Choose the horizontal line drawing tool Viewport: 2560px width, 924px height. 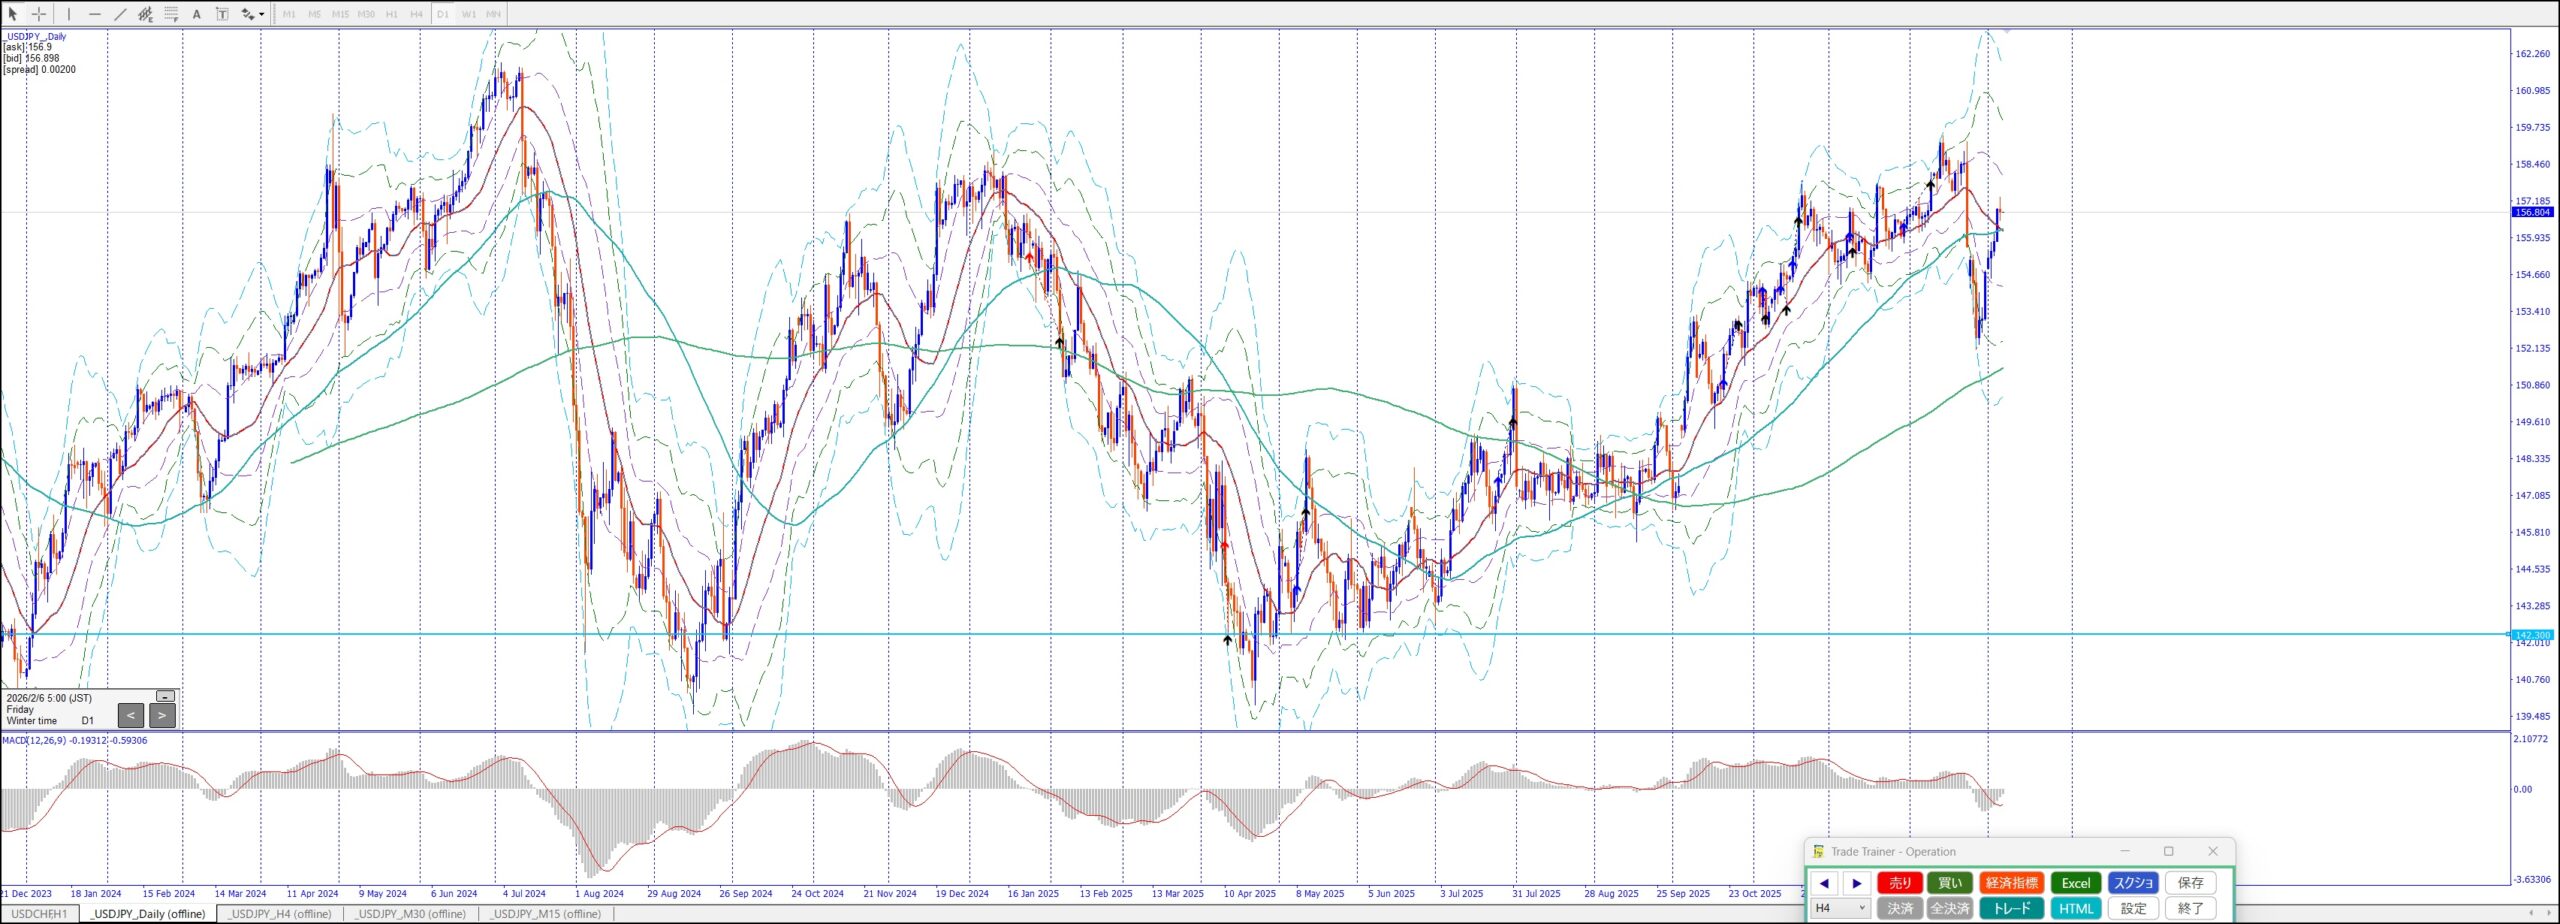coord(95,14)
